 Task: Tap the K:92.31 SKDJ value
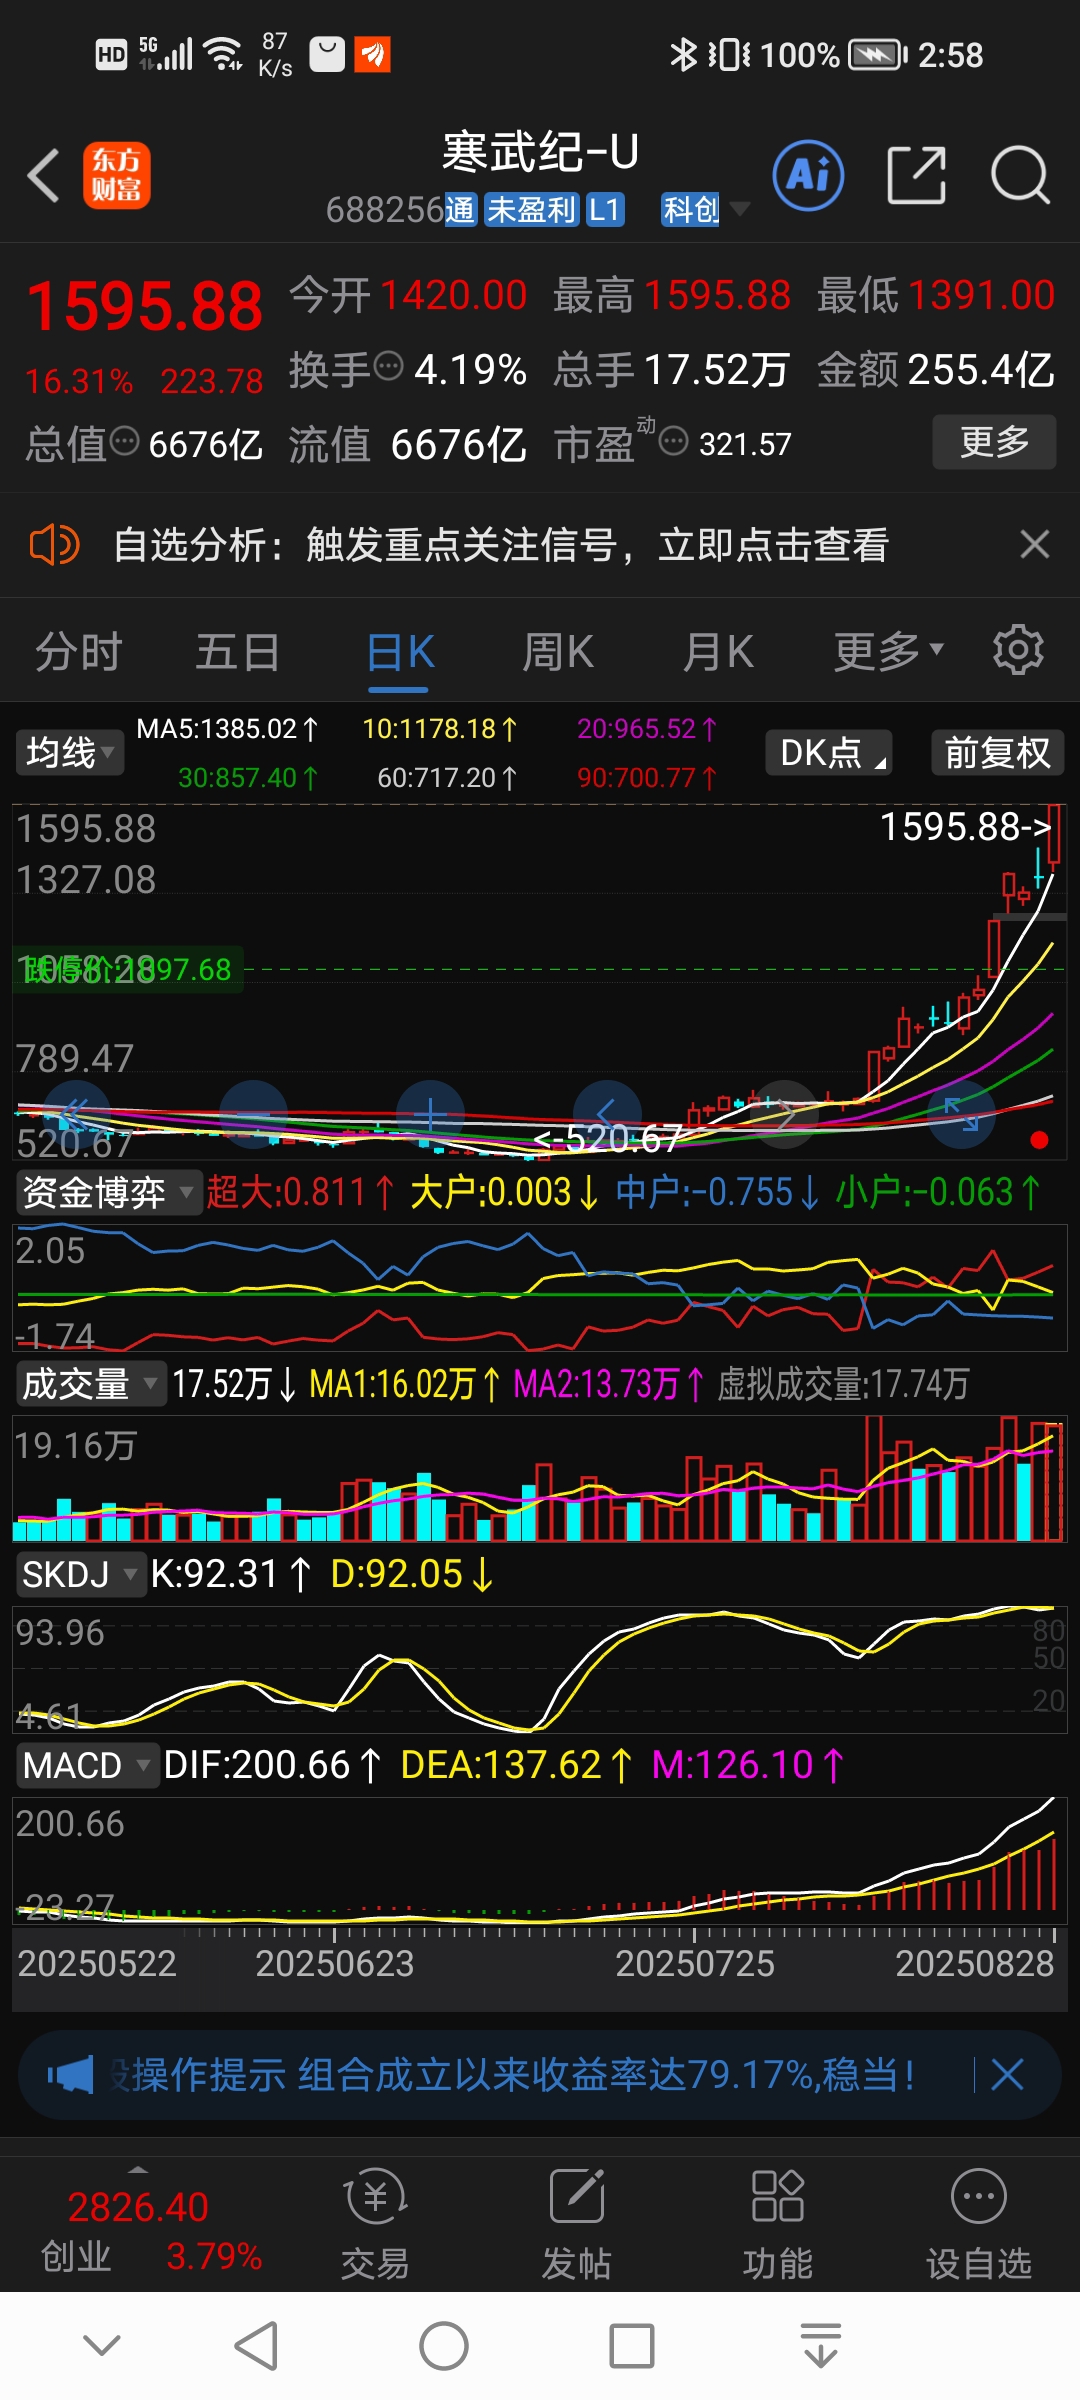point(231,1574)
